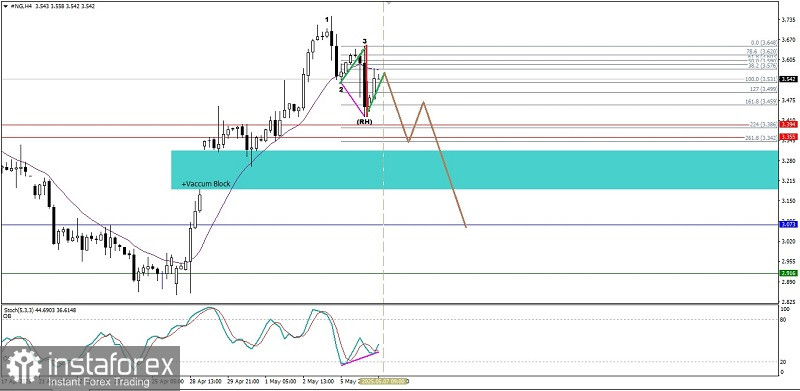Select the (RH) label under the candle
This screenshot has height=391, width=800.
pos(364,122)
